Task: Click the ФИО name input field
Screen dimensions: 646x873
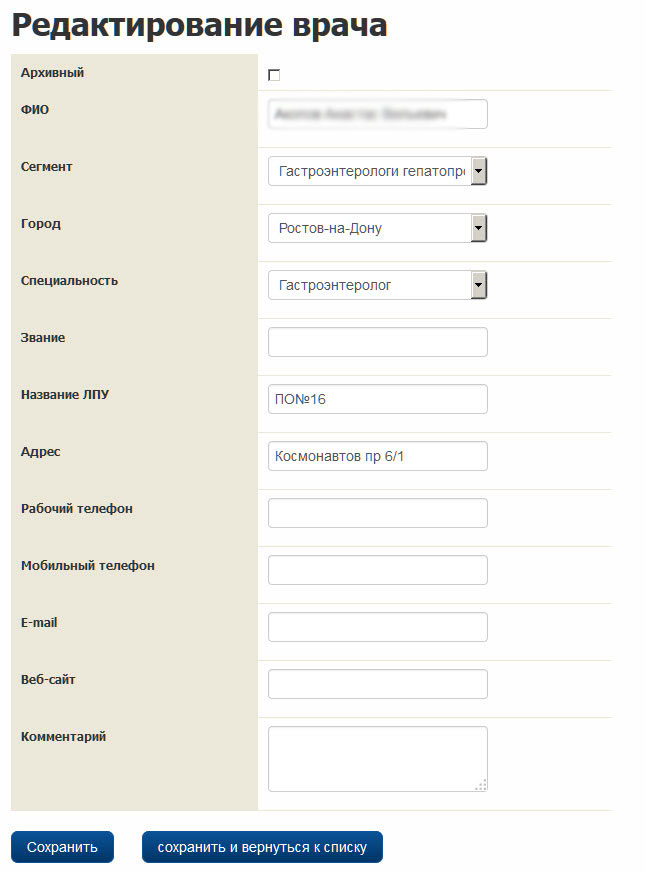Action: click(x=377, y=115)
